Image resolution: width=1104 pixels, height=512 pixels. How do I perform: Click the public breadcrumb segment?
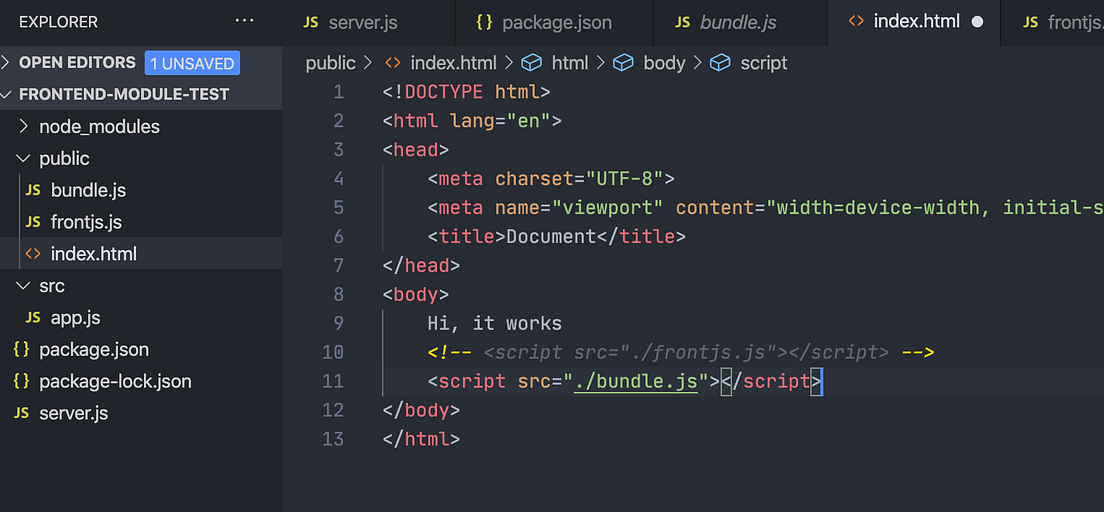[330, 63]
